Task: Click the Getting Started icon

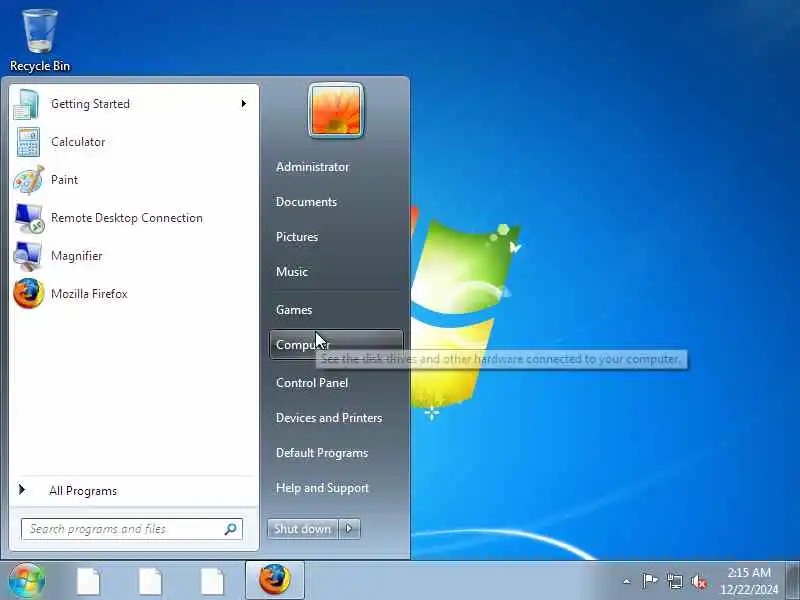Action: pos(27,104)
